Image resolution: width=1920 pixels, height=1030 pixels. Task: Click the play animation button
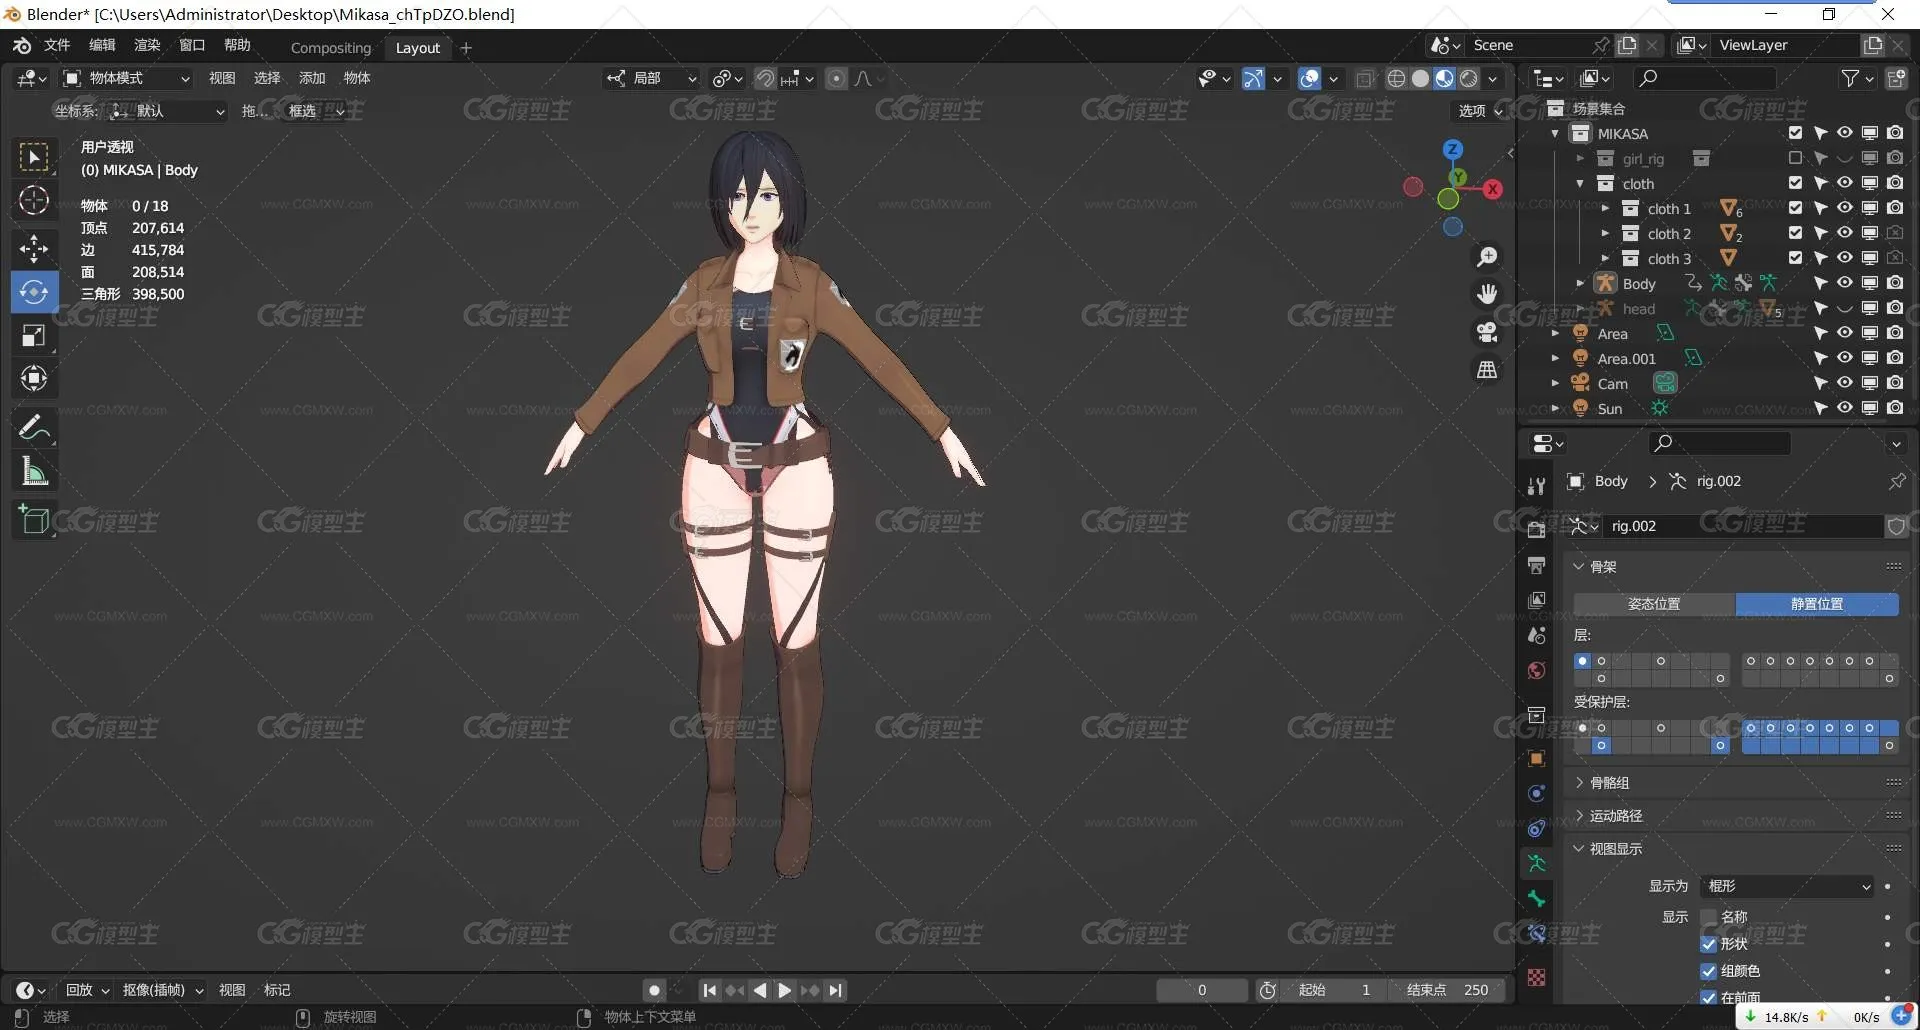coord(785,990)
